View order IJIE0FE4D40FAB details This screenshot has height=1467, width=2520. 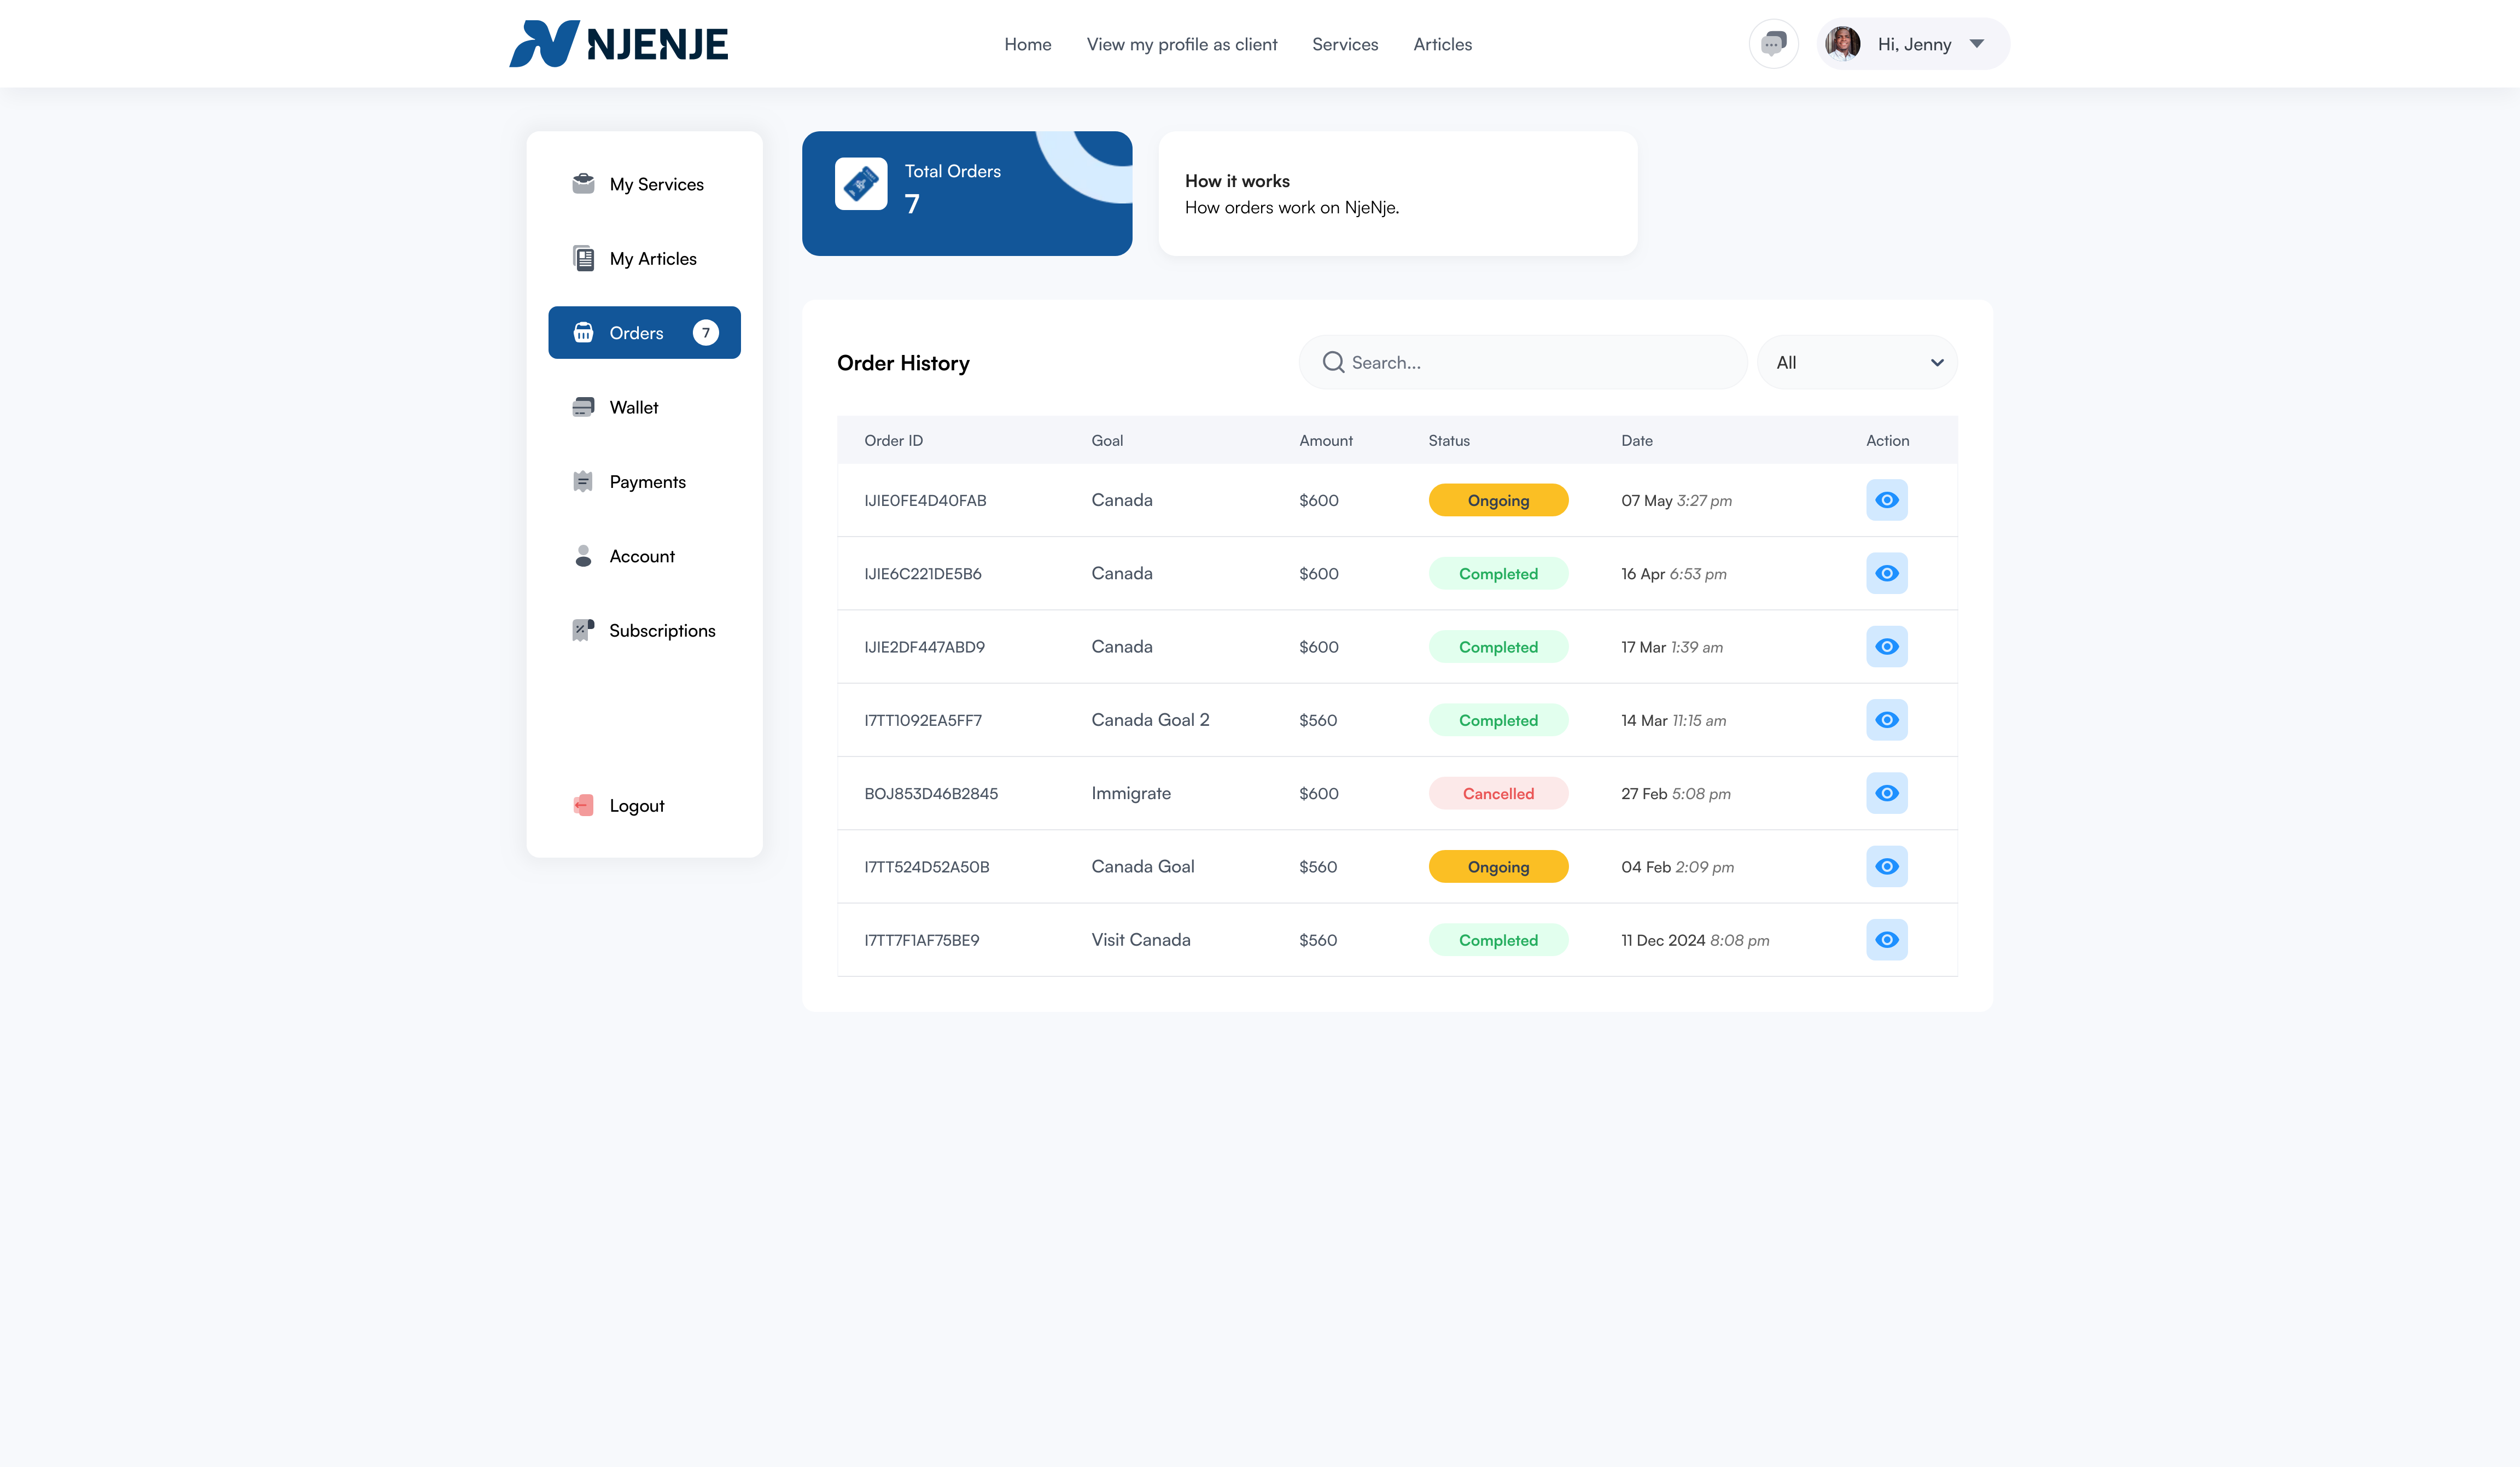pyautogui.click(x=1886, y=500)
